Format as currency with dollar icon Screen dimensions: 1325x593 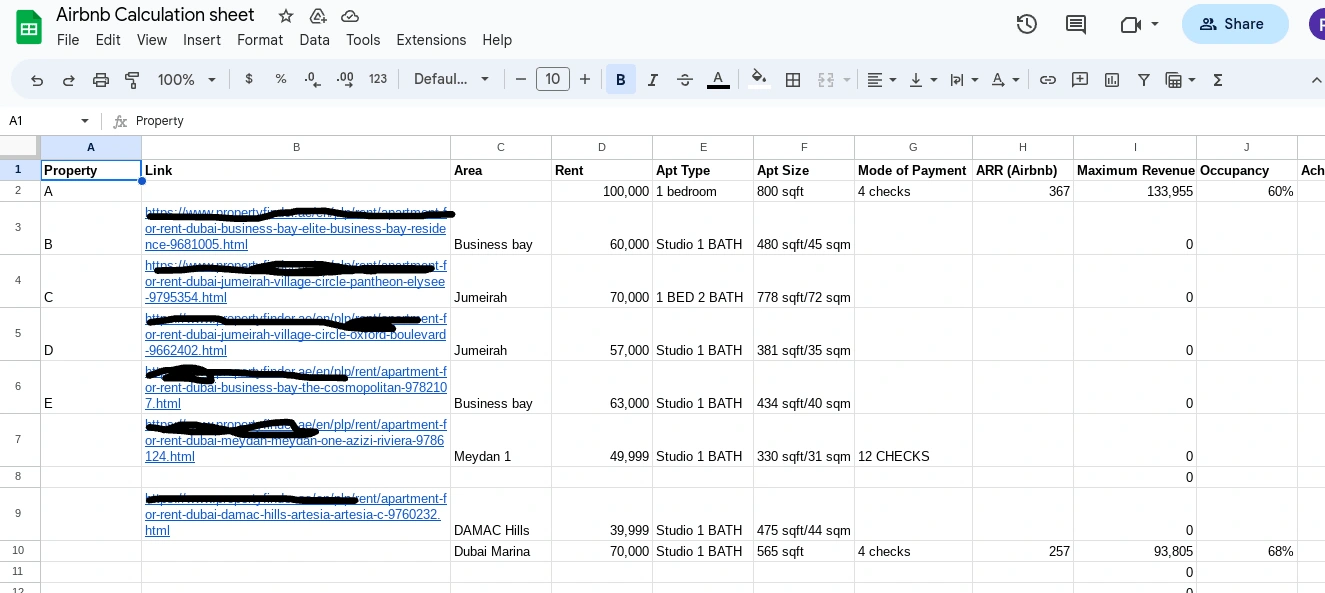click(249, 79)
